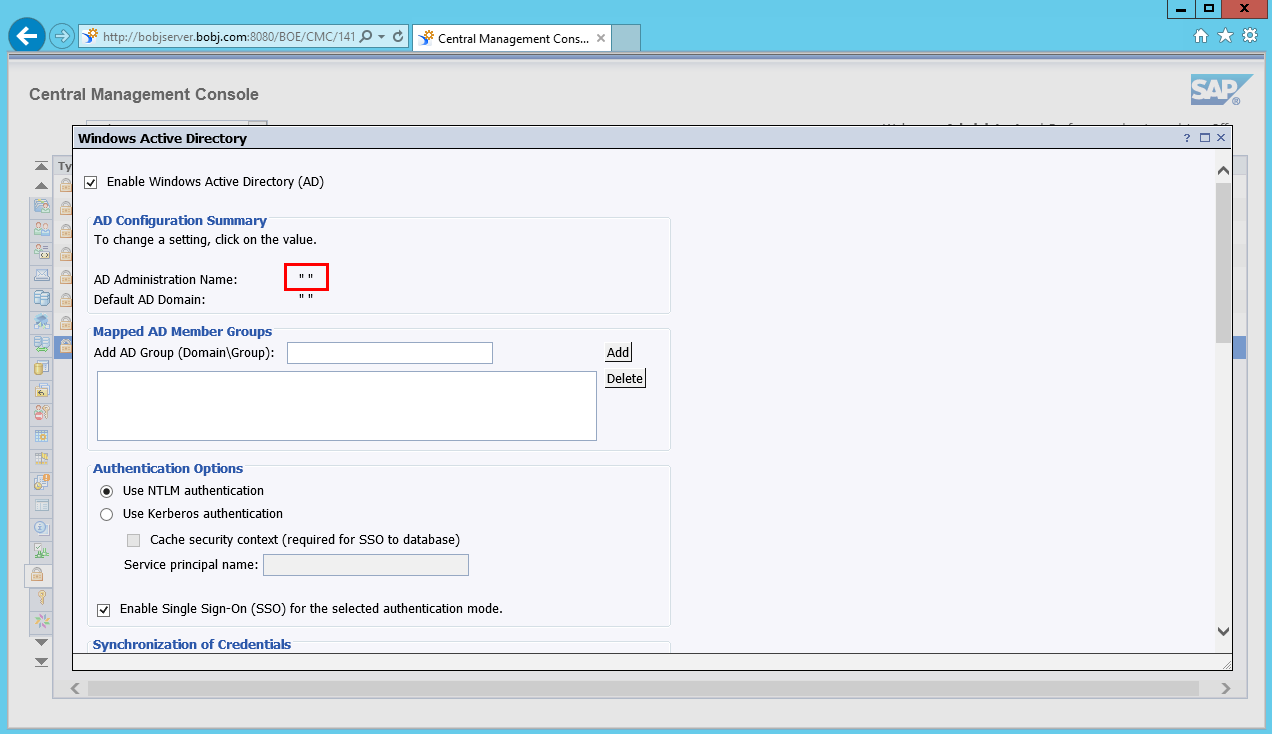The width and height of the screenshot is (1272, 734).
Task: Open the License Keys golden key icon
Action: point(41,598)
